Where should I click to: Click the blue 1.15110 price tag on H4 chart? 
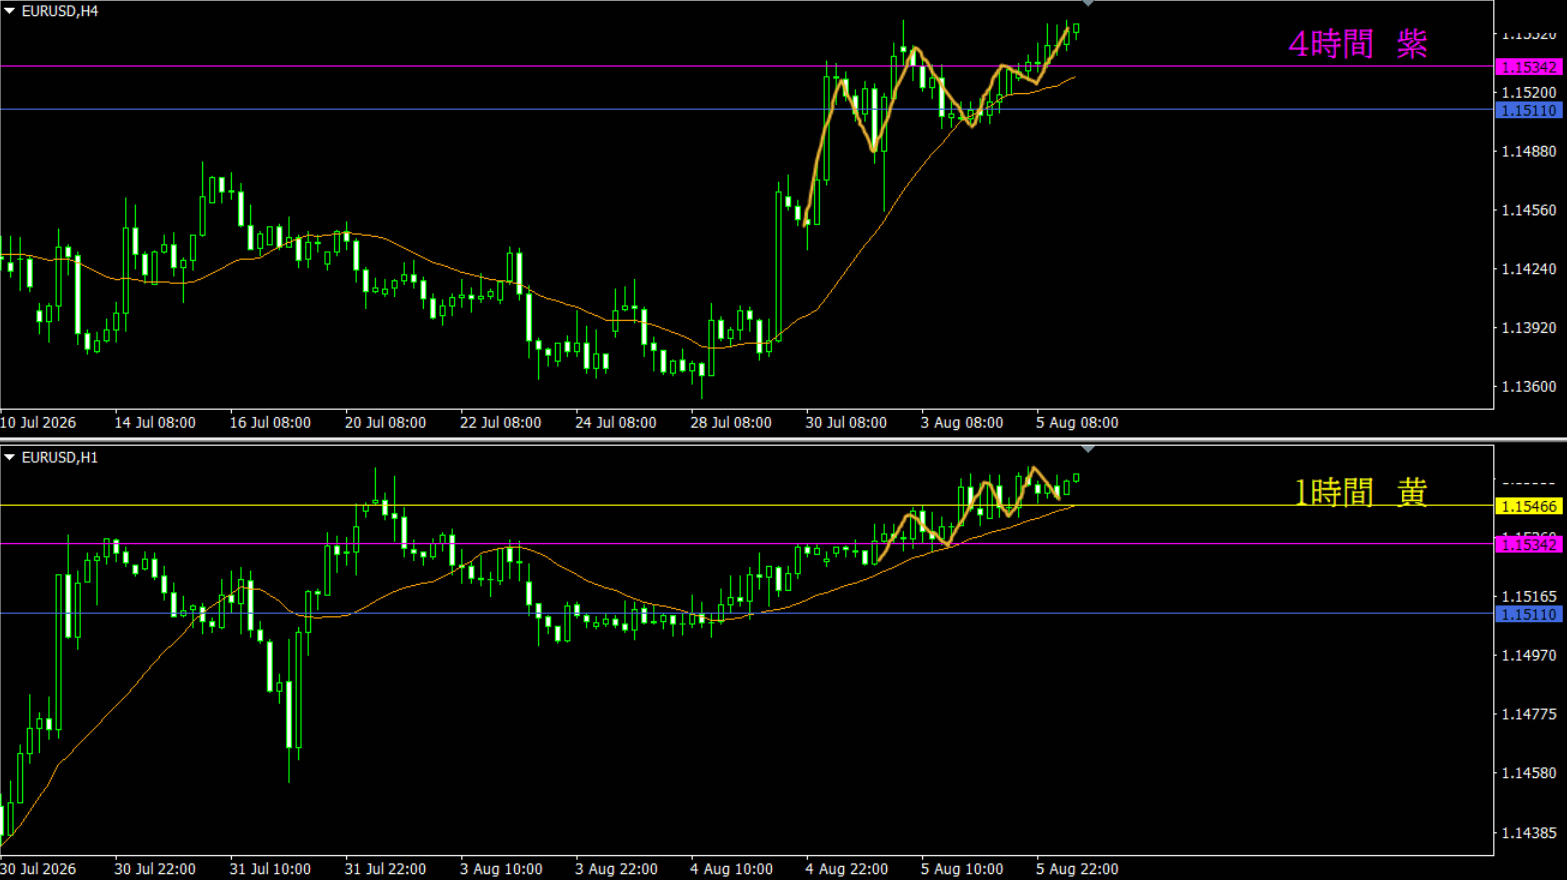click(x=1528, y=110)
